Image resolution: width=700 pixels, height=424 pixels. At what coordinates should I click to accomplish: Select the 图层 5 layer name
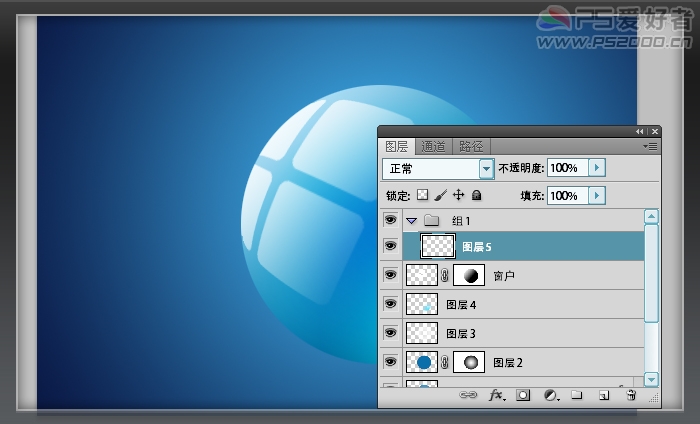(477, 247)
